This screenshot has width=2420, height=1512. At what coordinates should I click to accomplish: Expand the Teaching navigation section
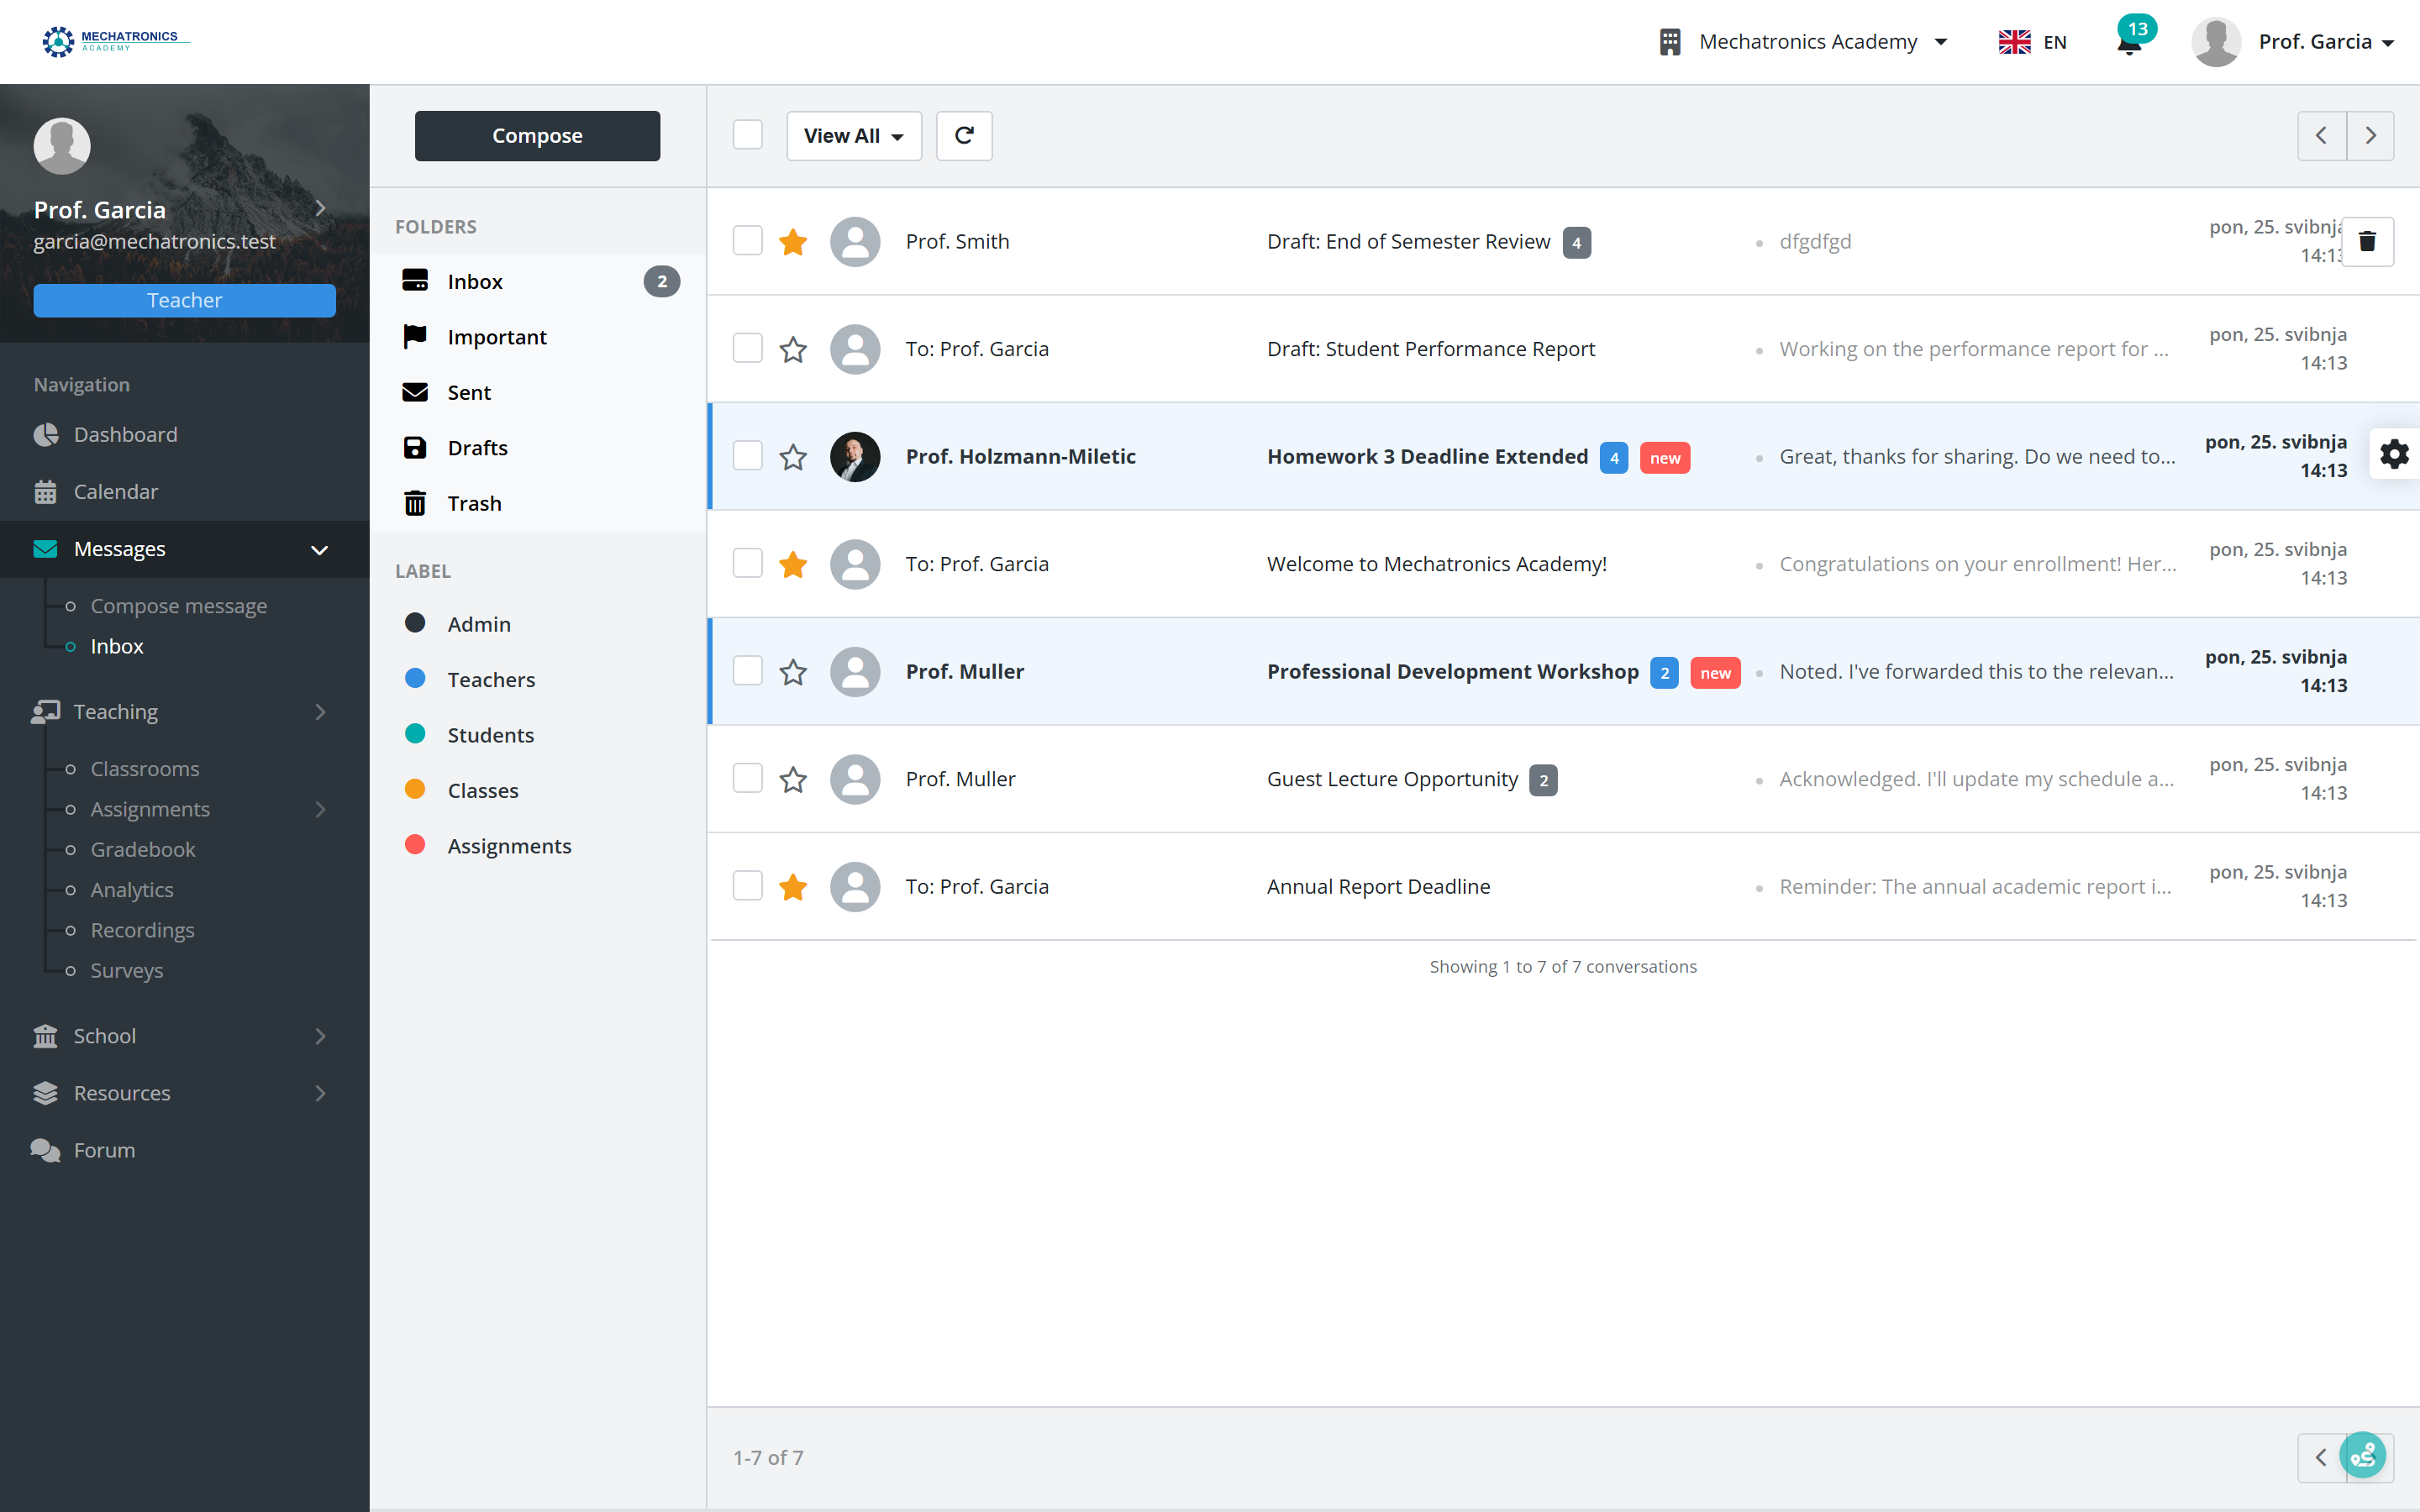click(185, 712)
